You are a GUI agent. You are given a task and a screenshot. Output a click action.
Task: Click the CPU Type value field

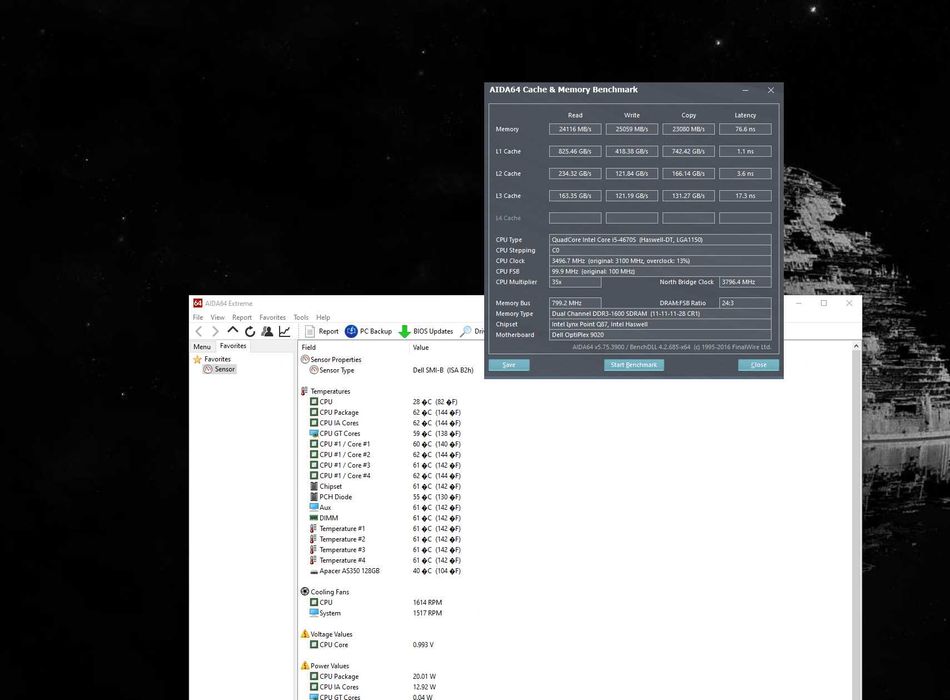(660, 239)
